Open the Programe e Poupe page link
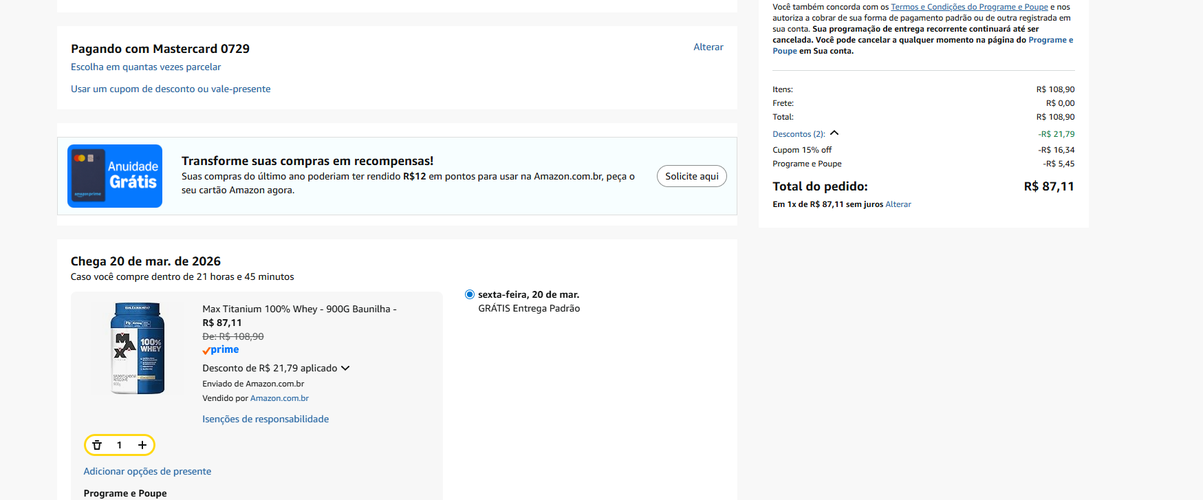 (922, 45)
